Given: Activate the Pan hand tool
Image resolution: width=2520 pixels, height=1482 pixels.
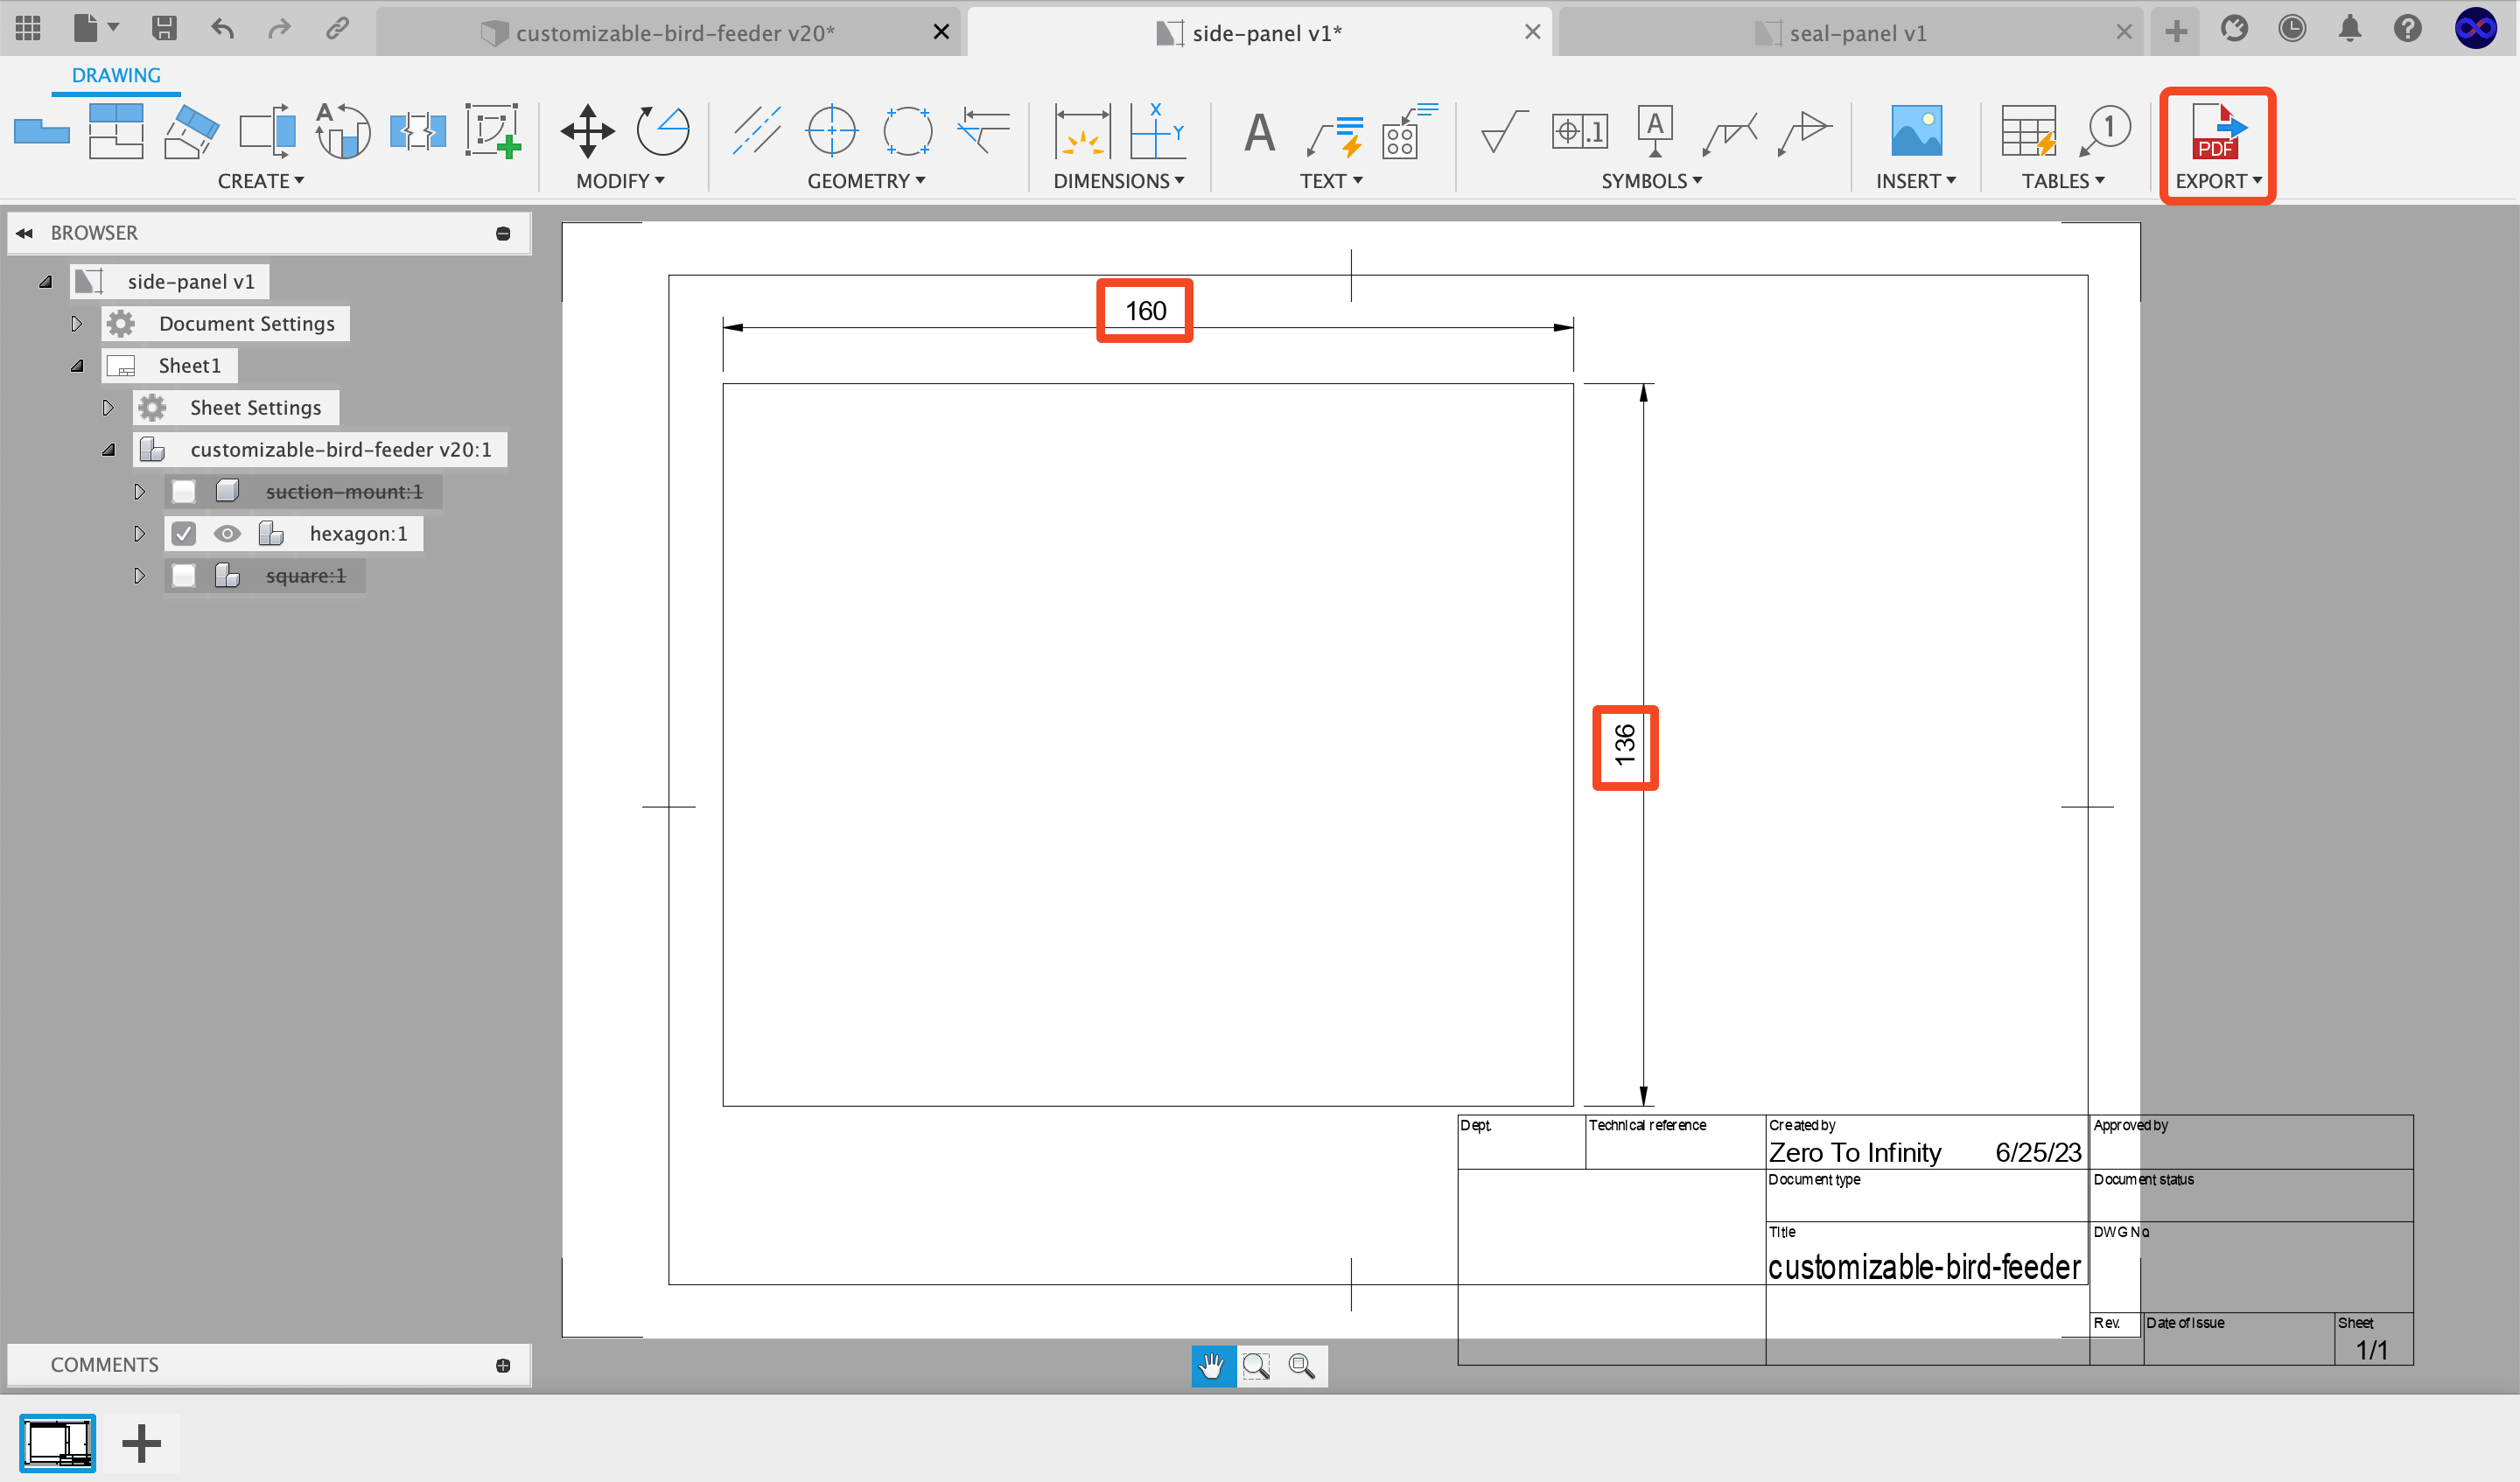Looking at the screenshot, I should pos(1212,1365).
